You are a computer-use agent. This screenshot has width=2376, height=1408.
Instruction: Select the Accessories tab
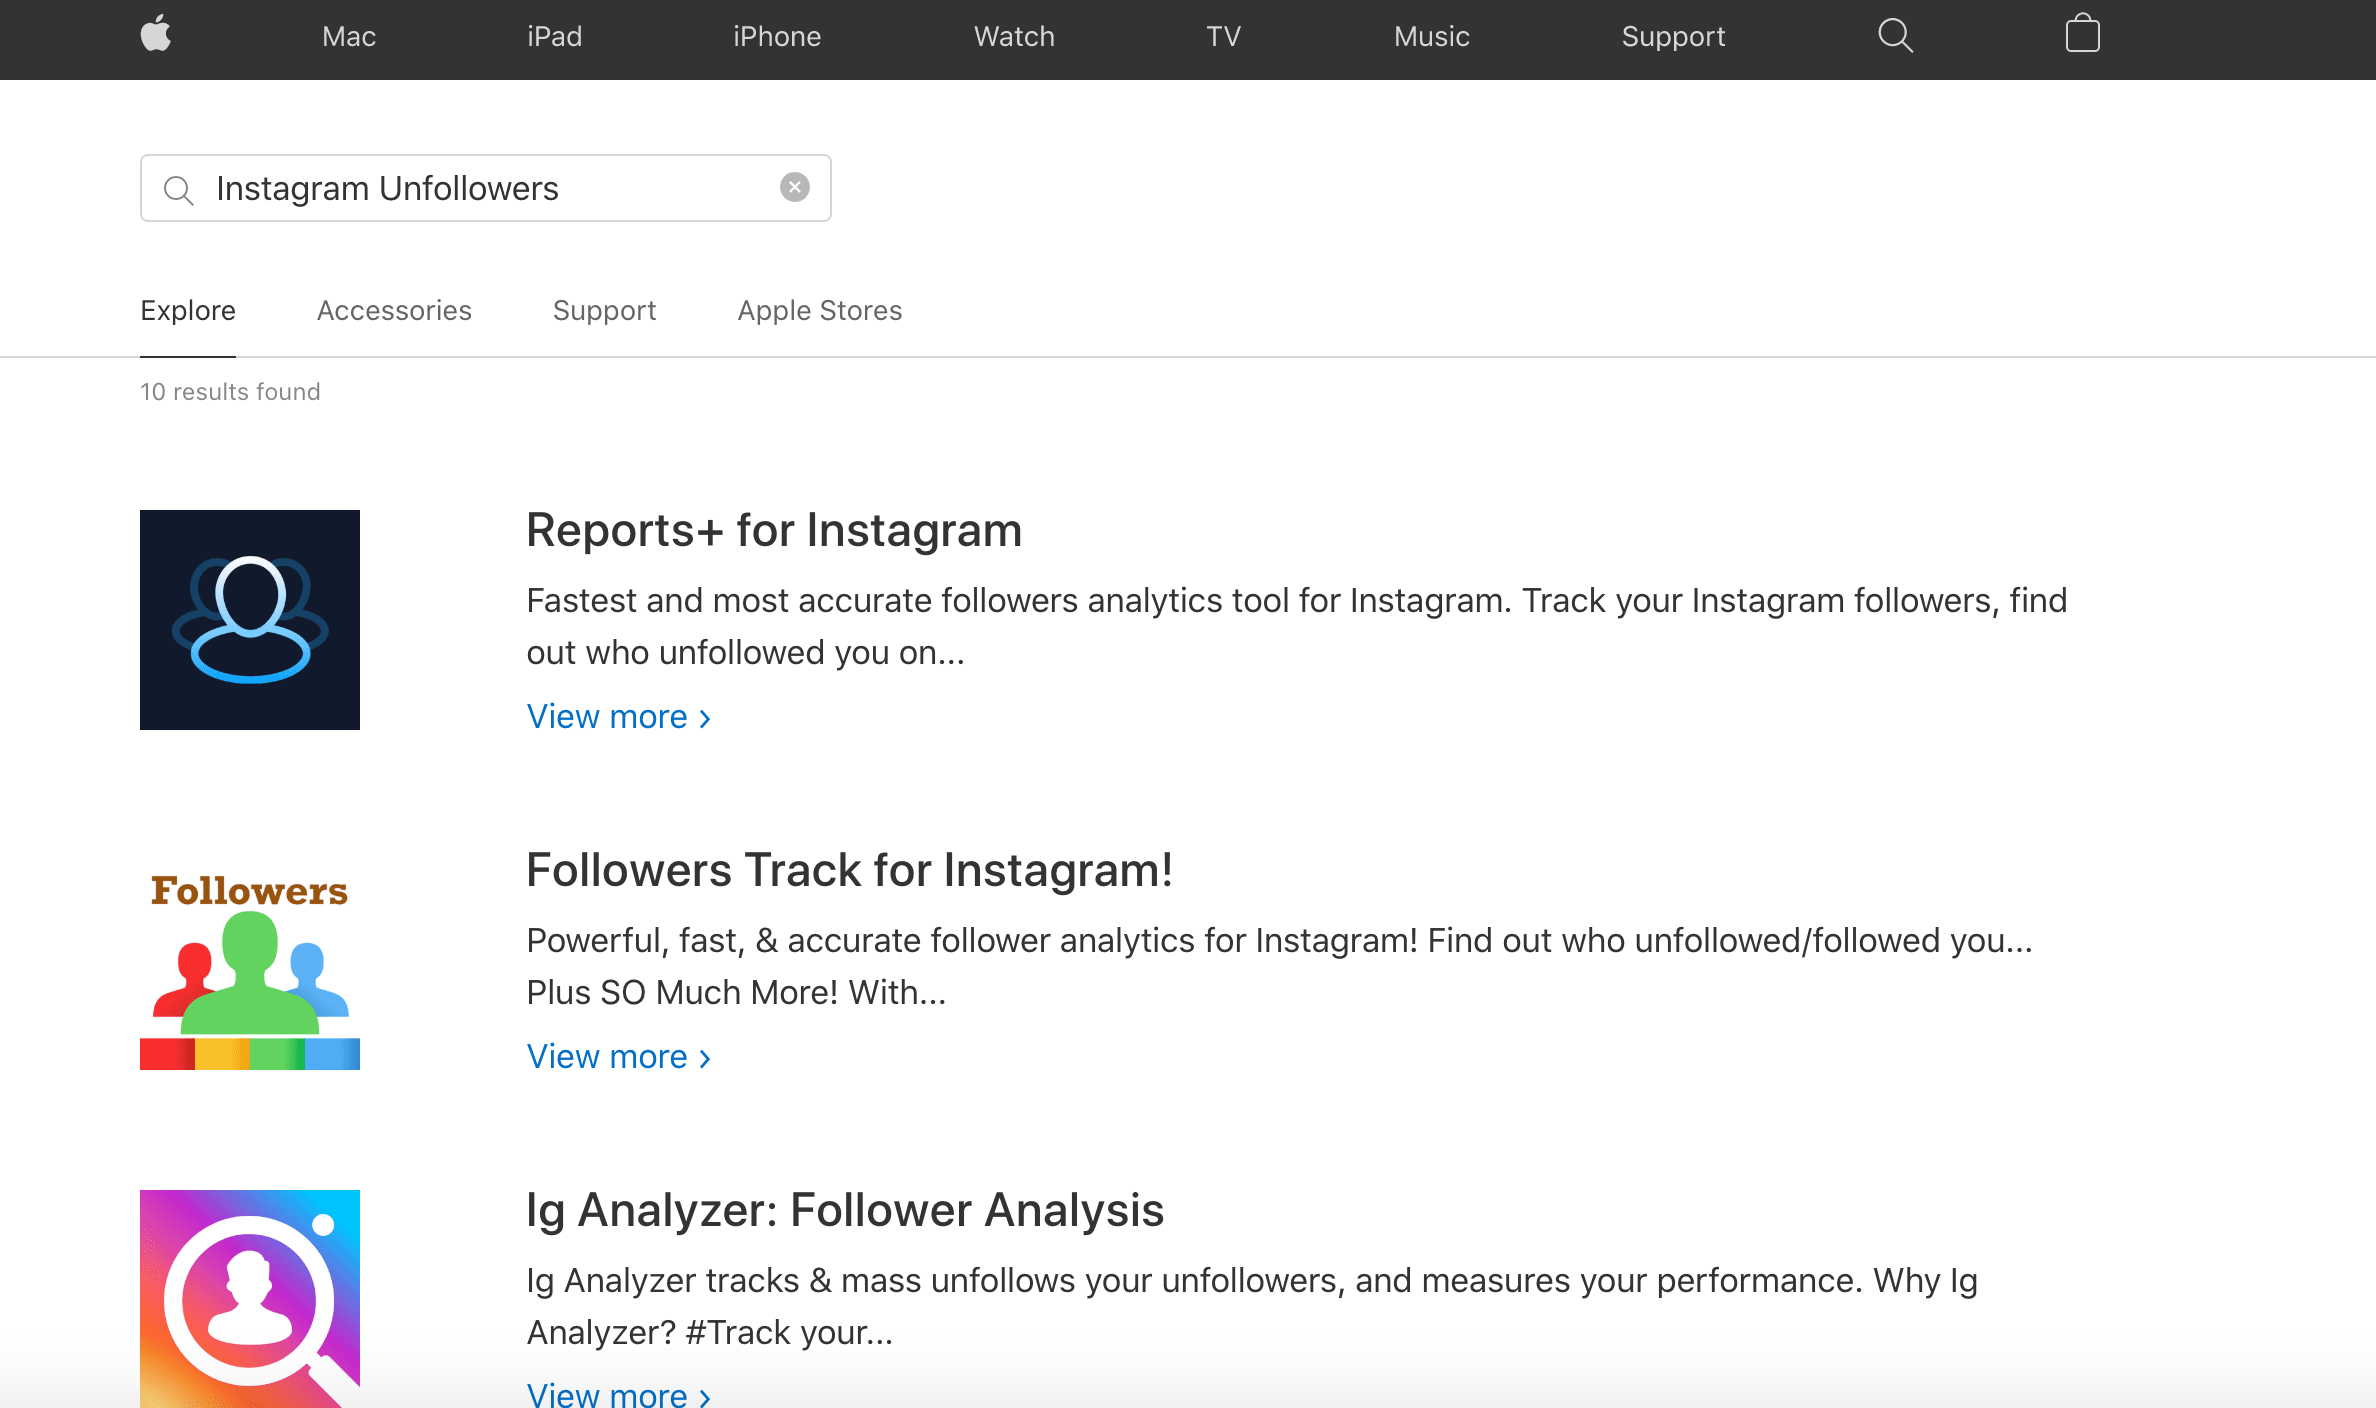coord(394,310)
